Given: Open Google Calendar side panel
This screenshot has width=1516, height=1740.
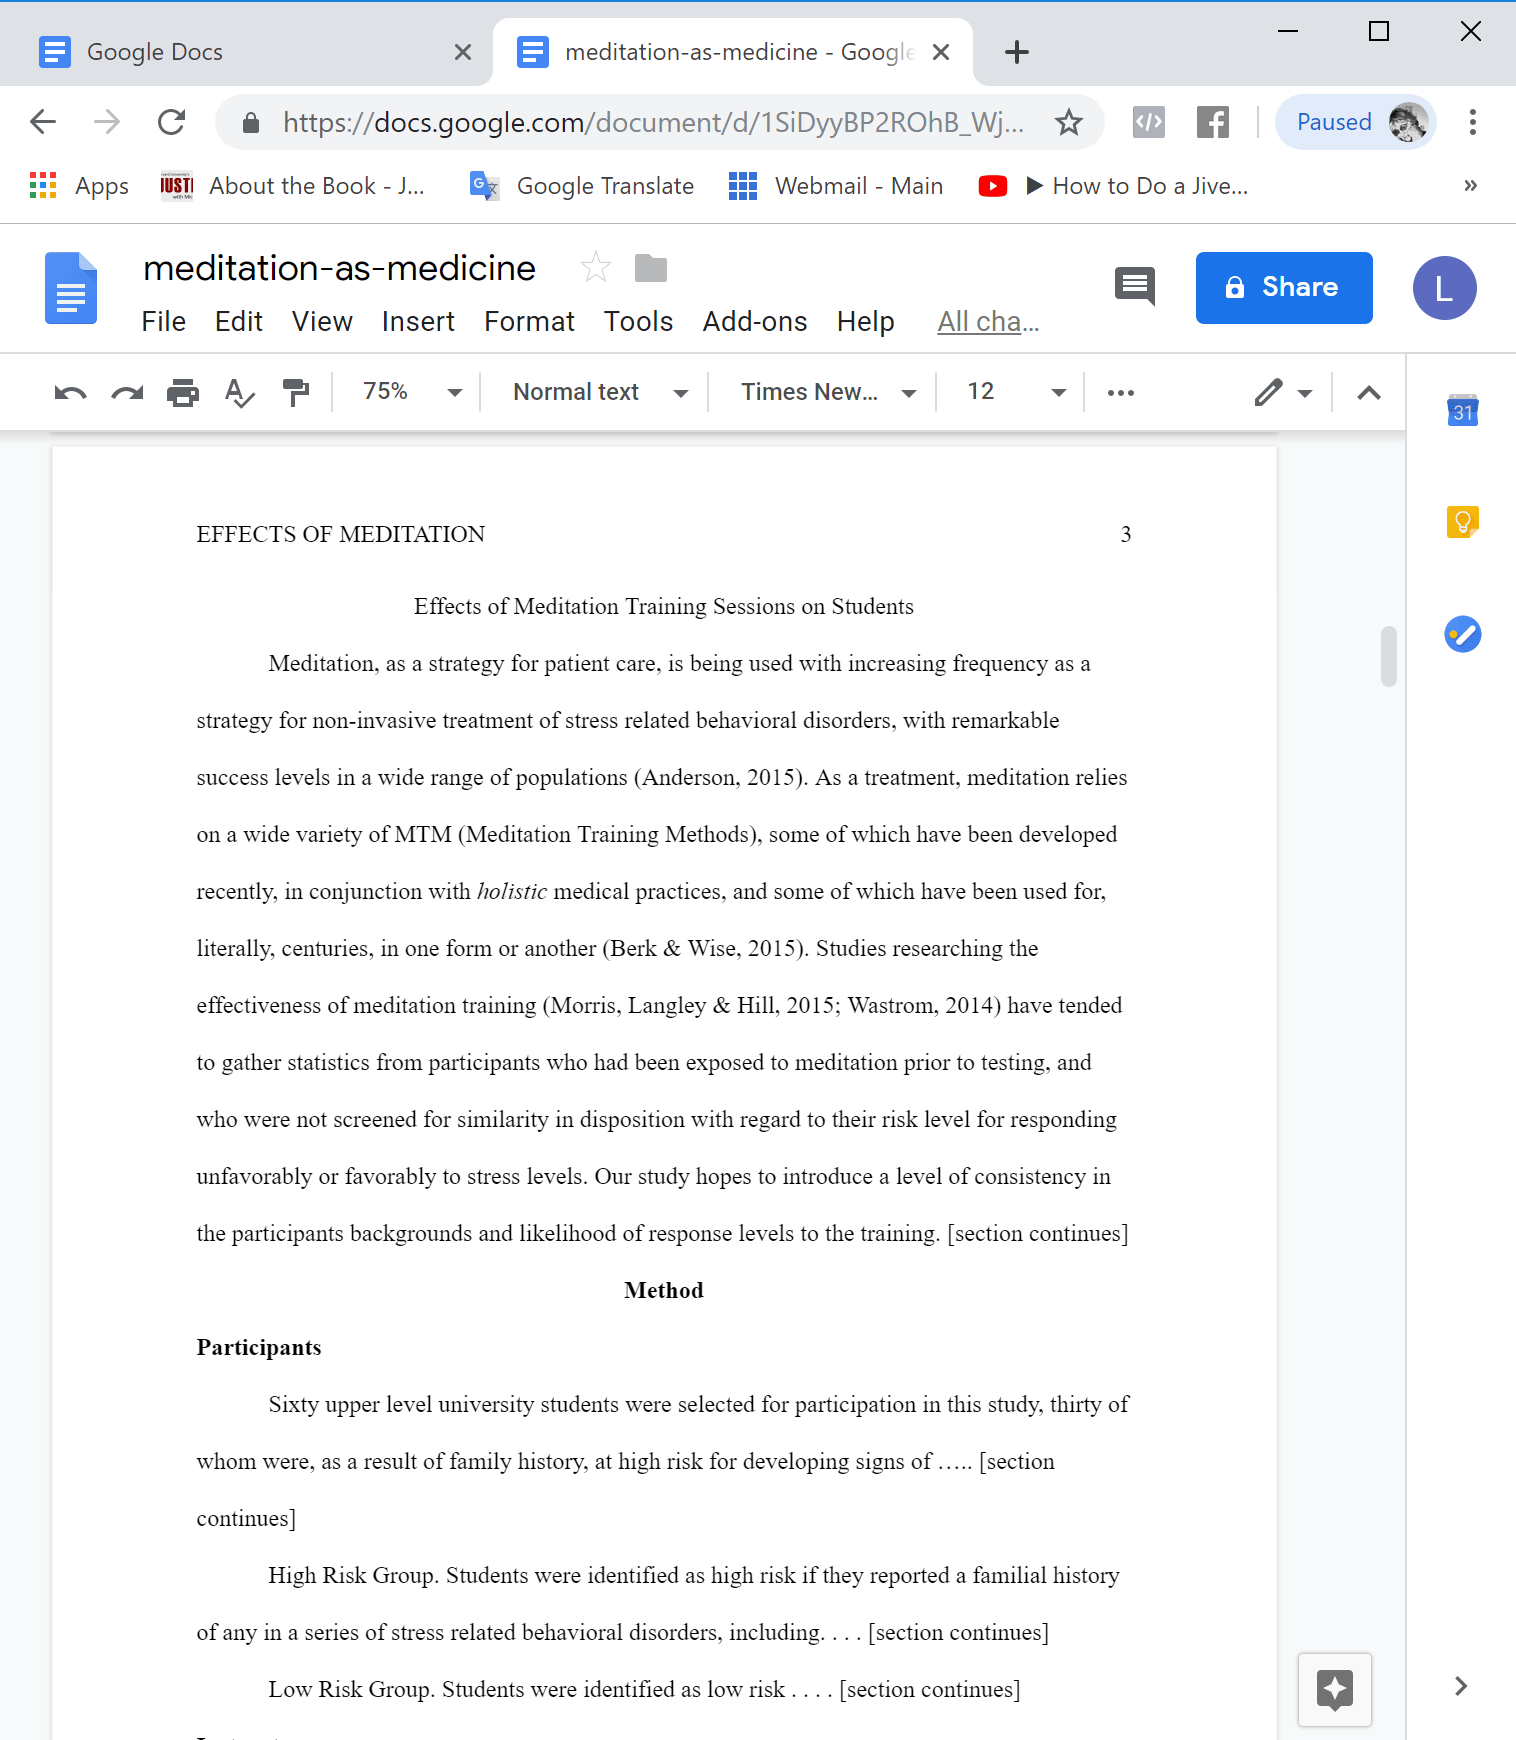Looking at the screenshot, I should point(1462,410).
